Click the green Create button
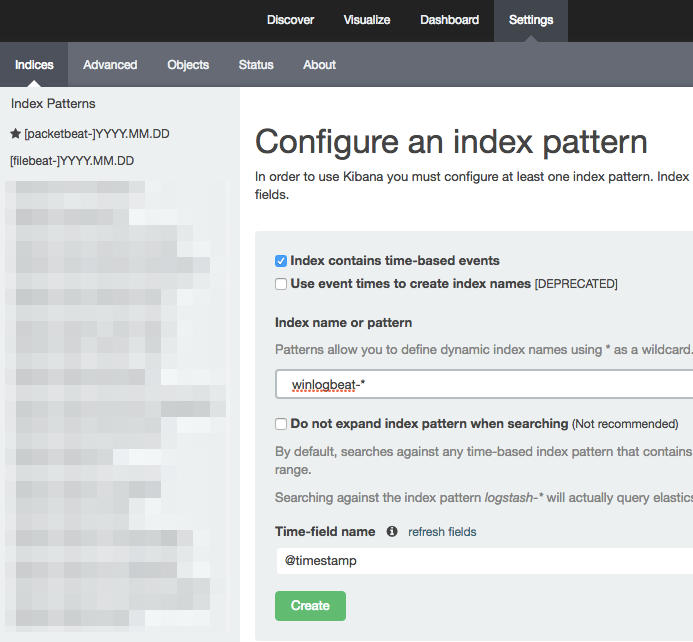The width and height of the screenshot is (693, 642). click(310, 605)
